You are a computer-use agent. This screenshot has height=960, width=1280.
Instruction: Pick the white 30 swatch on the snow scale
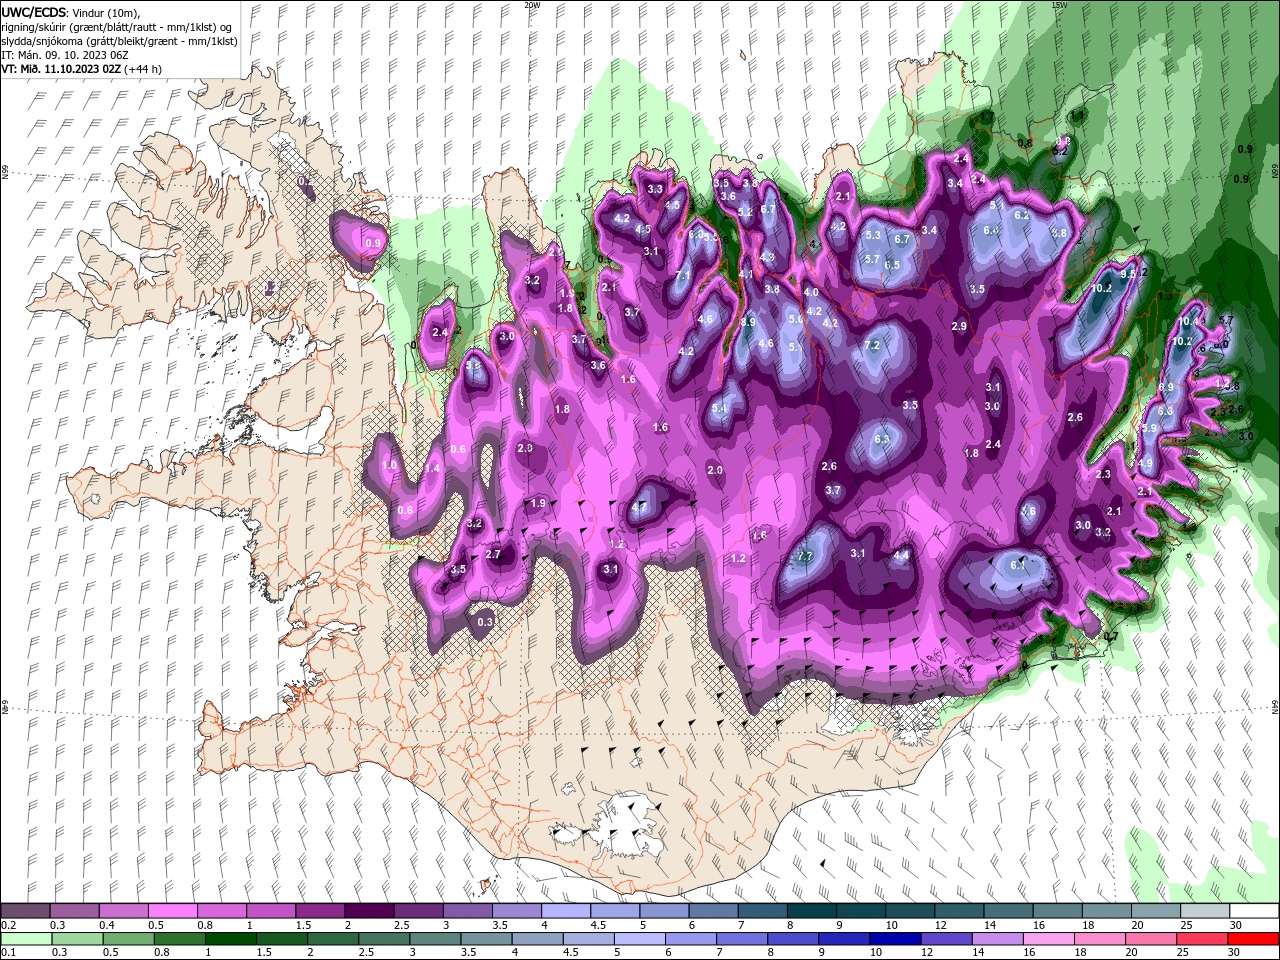(1254, 911)
